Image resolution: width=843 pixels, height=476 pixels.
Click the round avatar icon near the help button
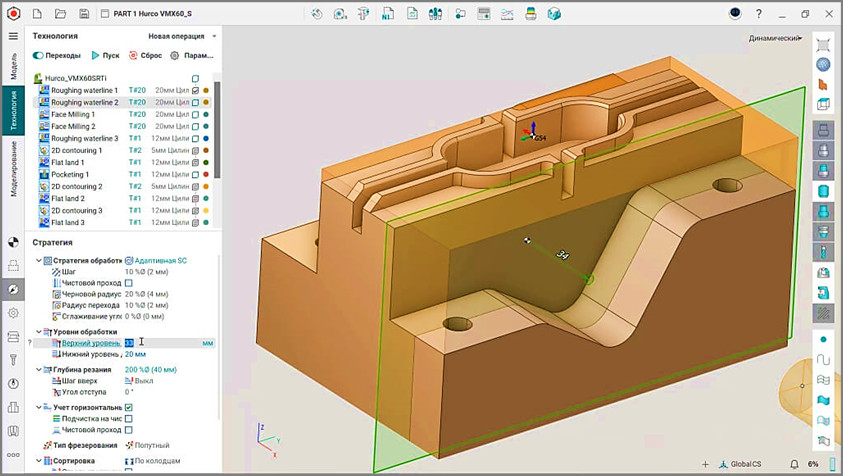tap(735, 13)
